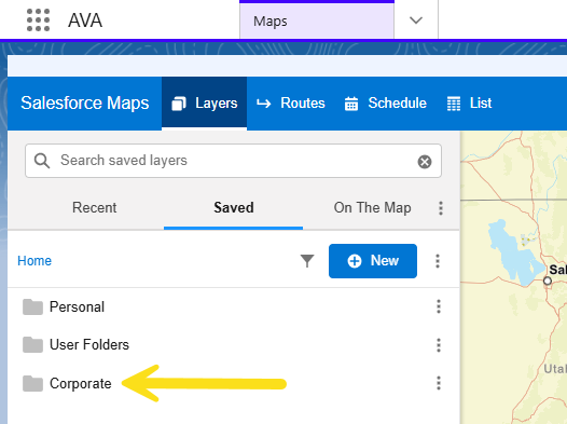This screenshot has height=424, width=568.
Task: Open the List tab
Action: pos(469,103)
